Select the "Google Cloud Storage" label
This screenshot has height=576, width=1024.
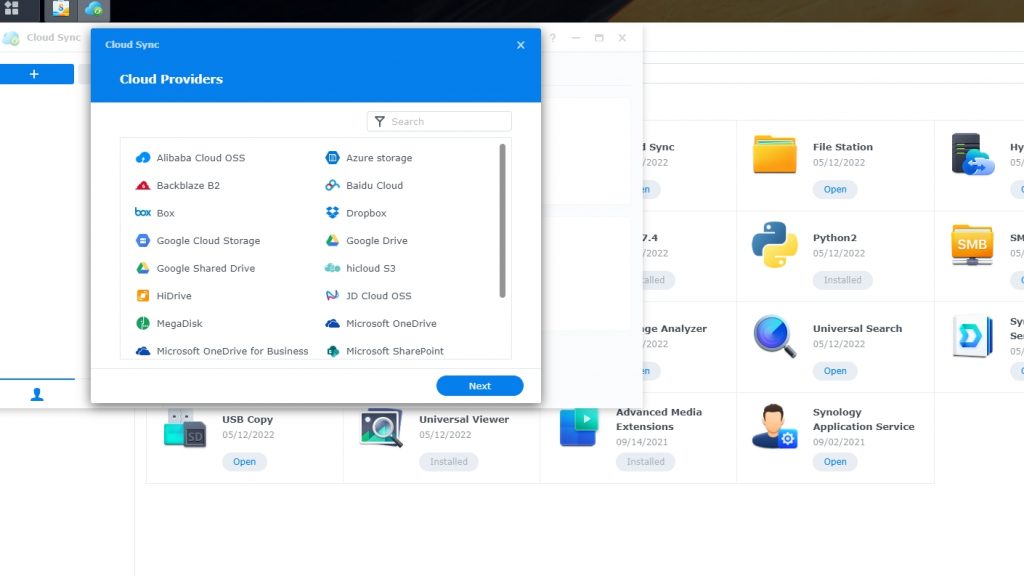click(x=208, y=240)
